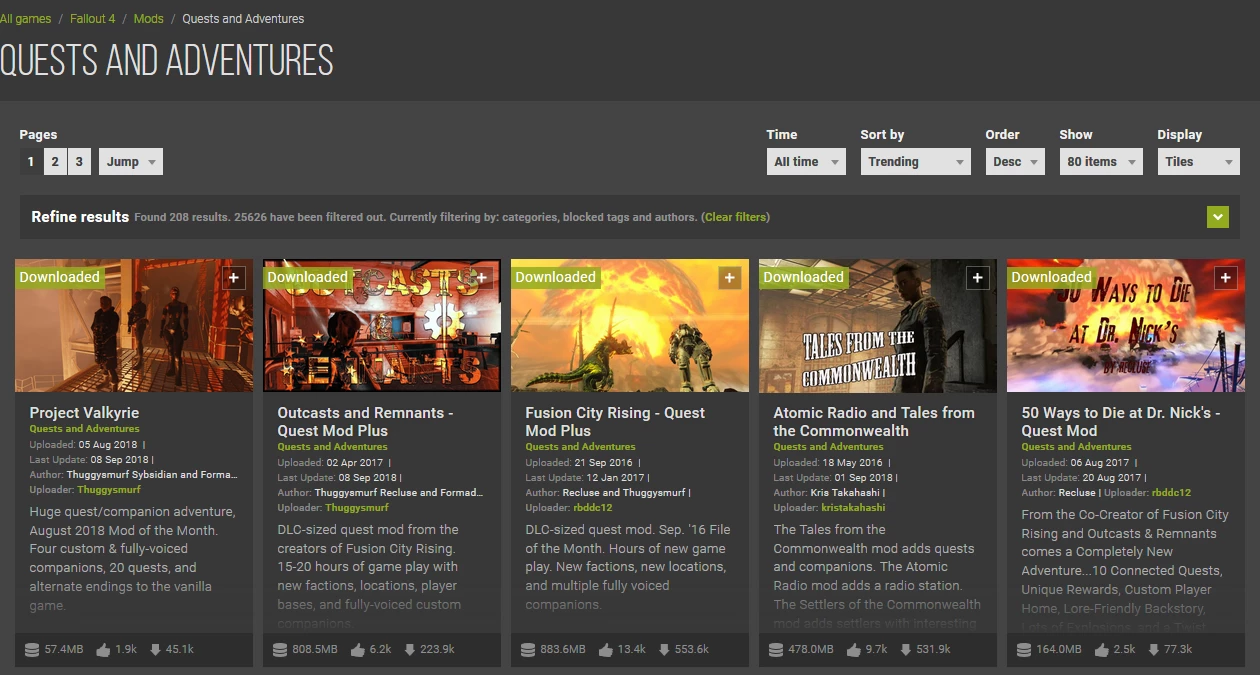This screenshot has width=1260, height=675.
Task: Open '50 Ways to Die at Dr. Nick's' title
Action: point(1121,422)
